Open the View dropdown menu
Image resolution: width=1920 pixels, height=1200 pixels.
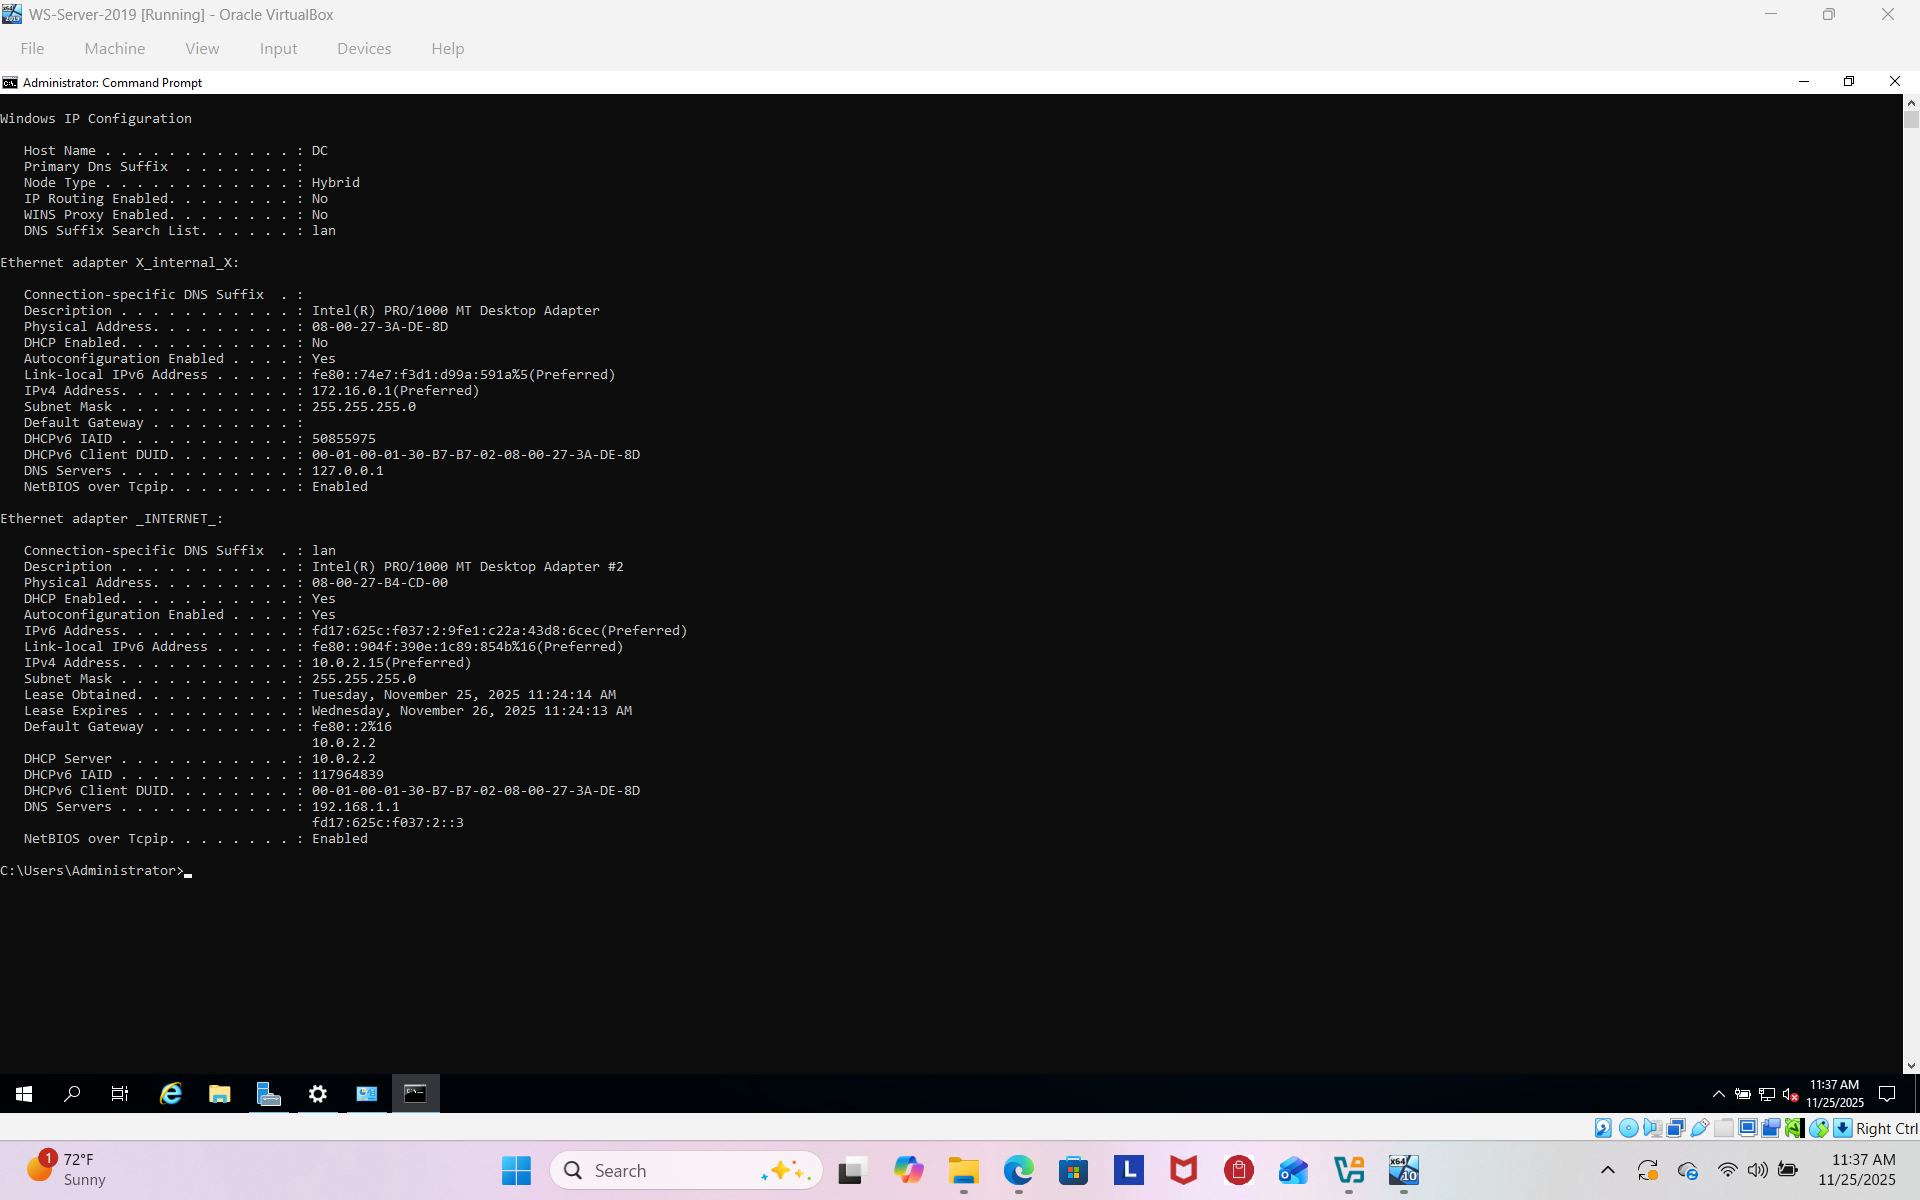pos(201,48)
